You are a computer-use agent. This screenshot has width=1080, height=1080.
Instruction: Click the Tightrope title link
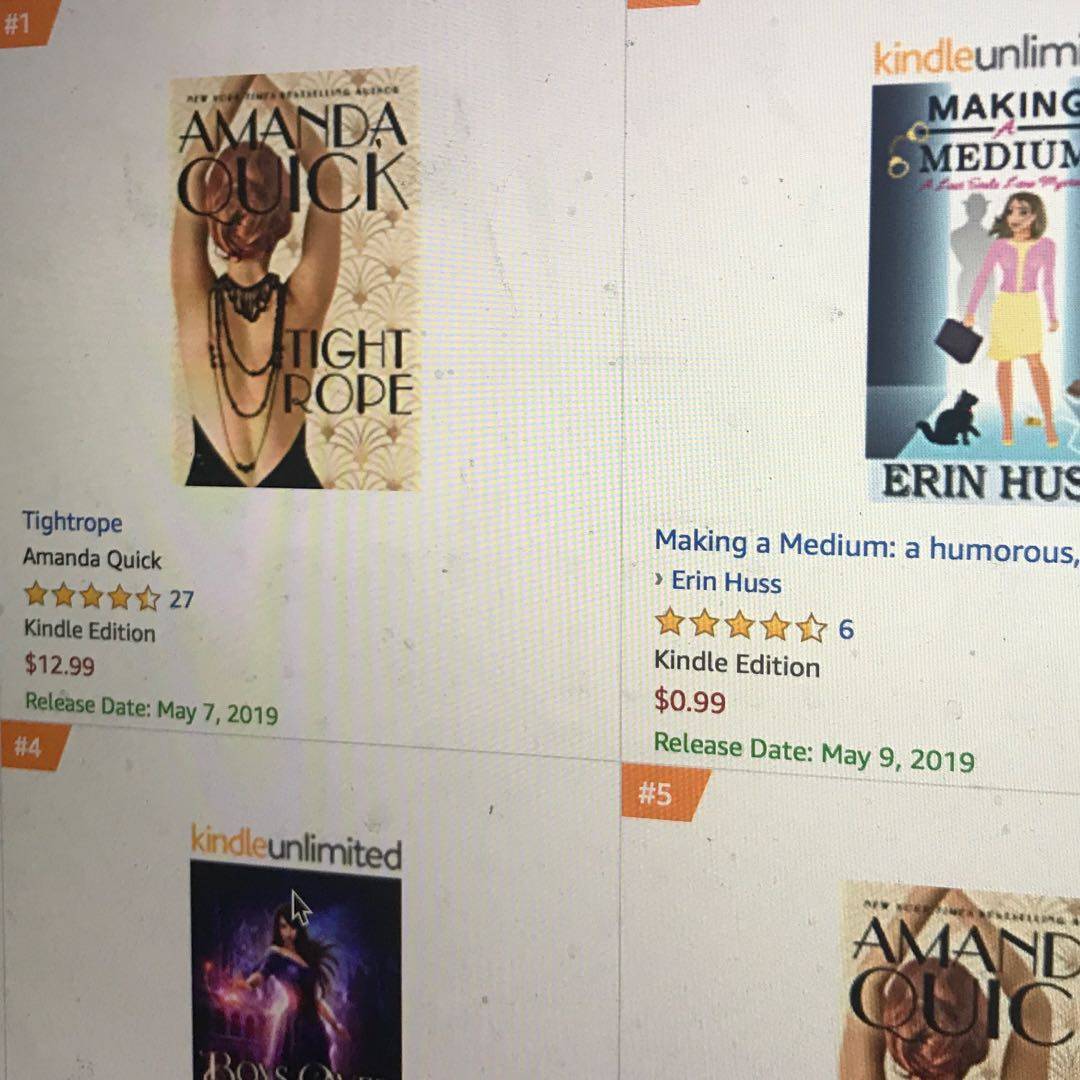(72, 522)
